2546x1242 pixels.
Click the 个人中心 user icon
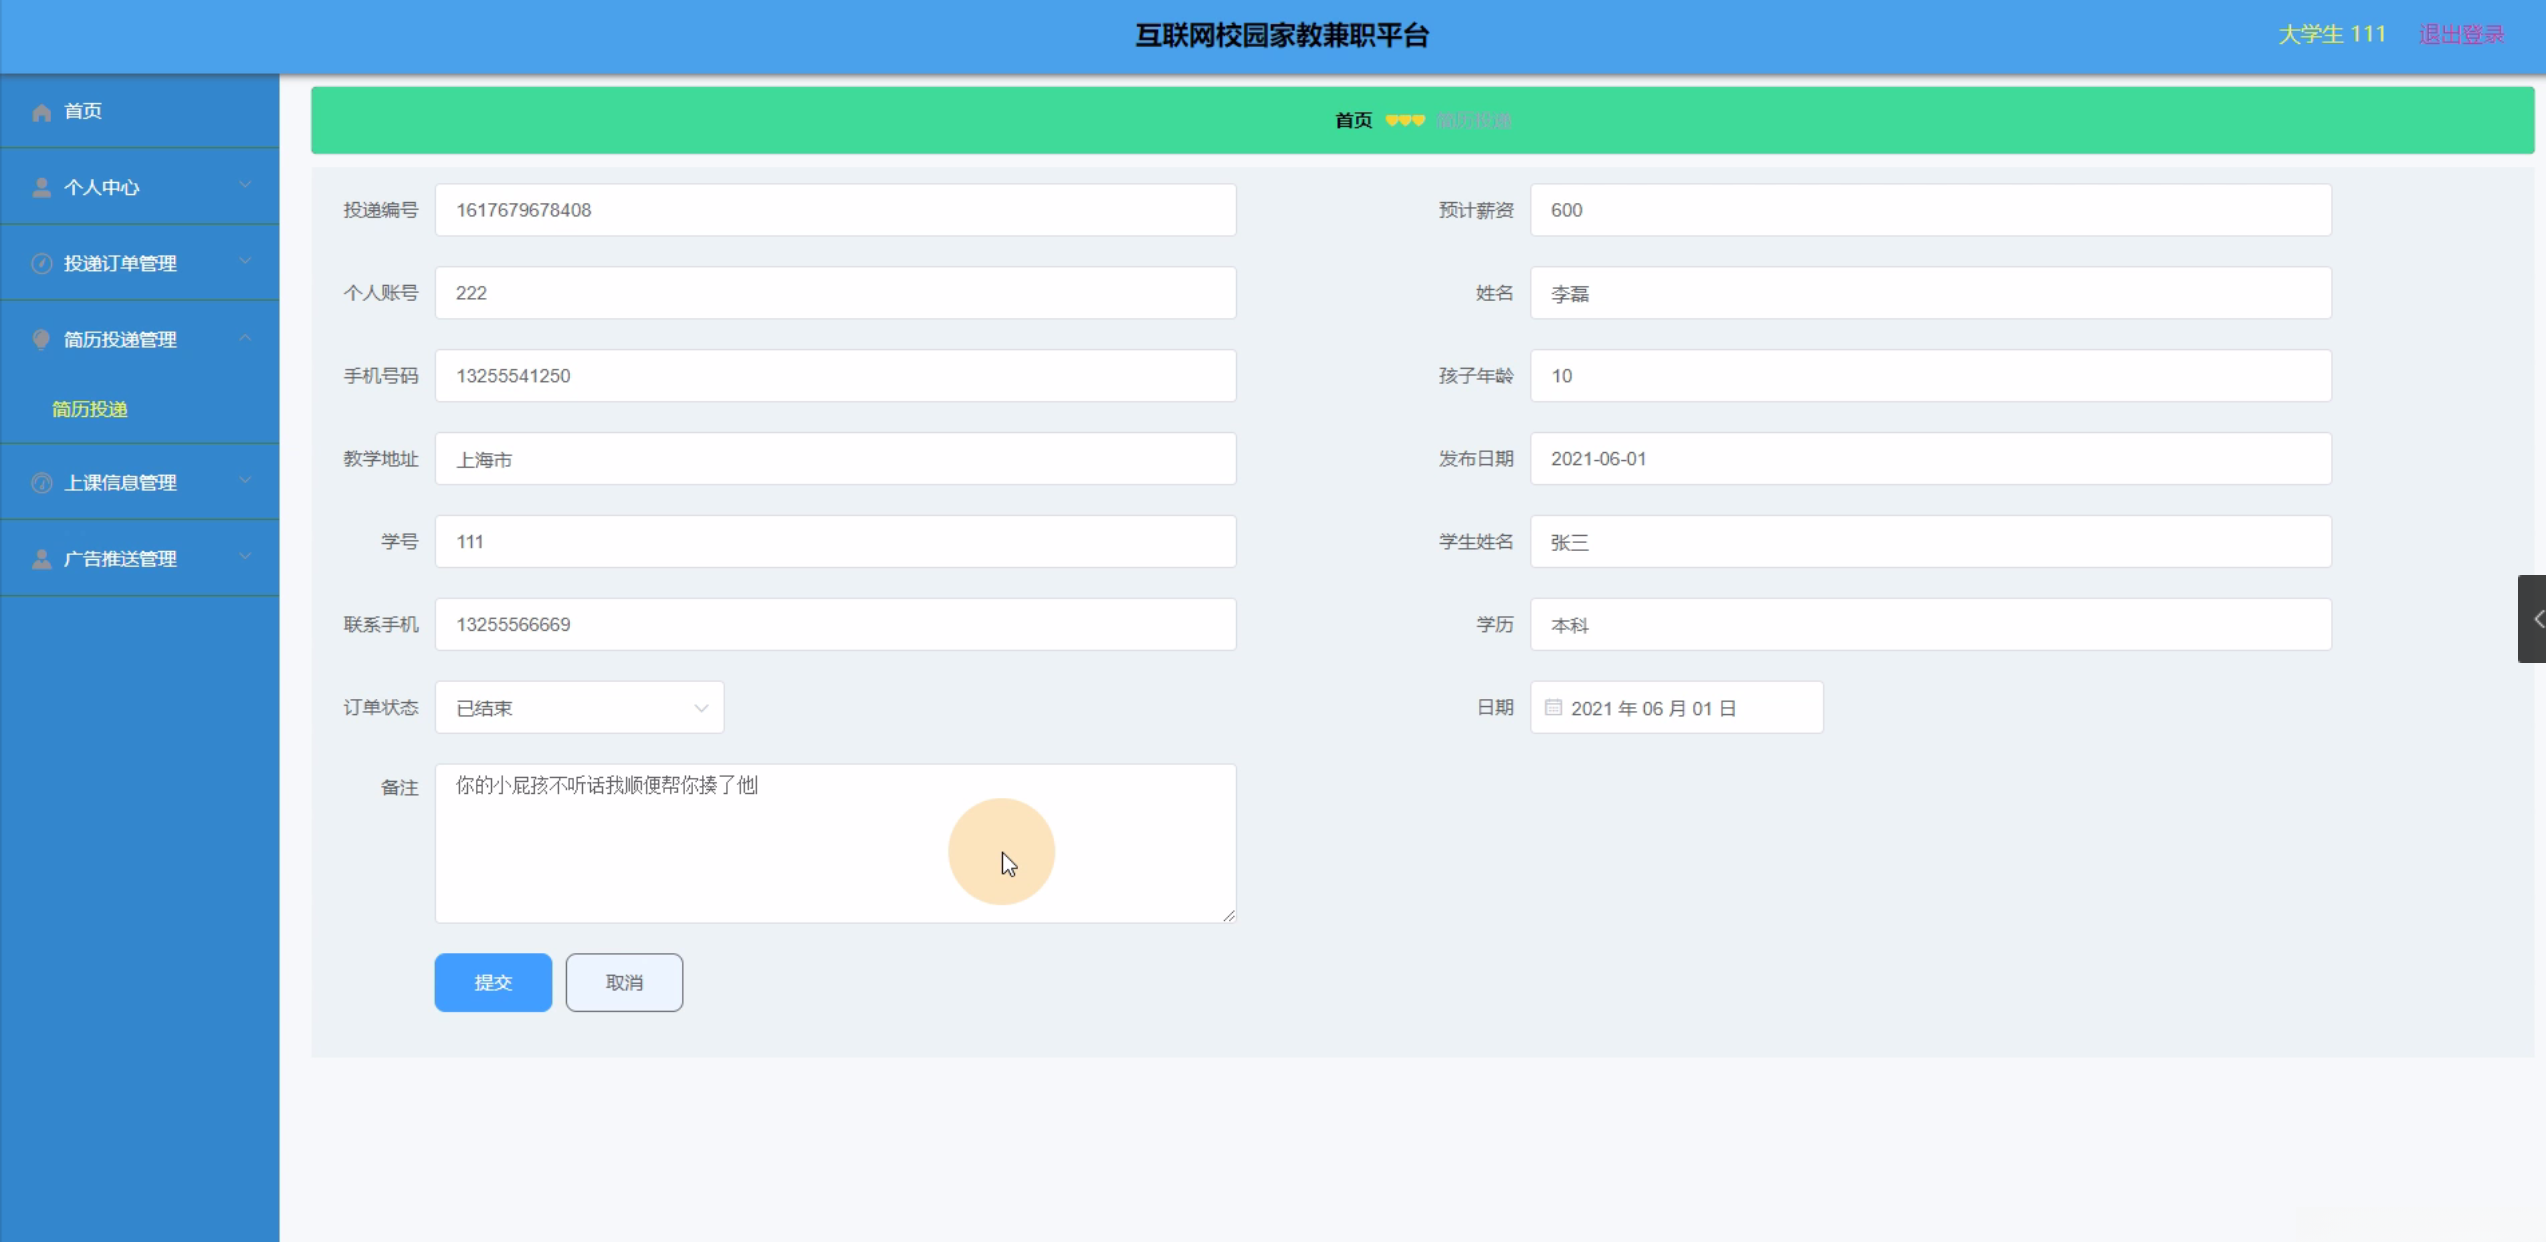tap(41, 187)
